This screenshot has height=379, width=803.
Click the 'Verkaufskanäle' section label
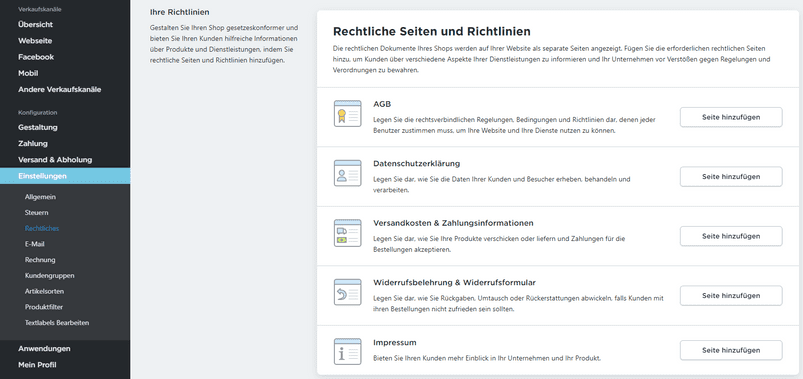pos(40,10)
